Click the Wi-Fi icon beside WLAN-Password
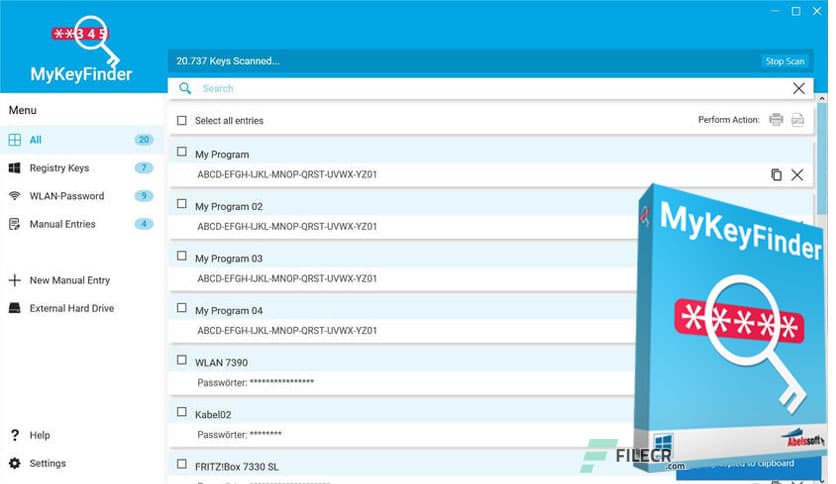The image size is (836, 484). tap(15, 196)
